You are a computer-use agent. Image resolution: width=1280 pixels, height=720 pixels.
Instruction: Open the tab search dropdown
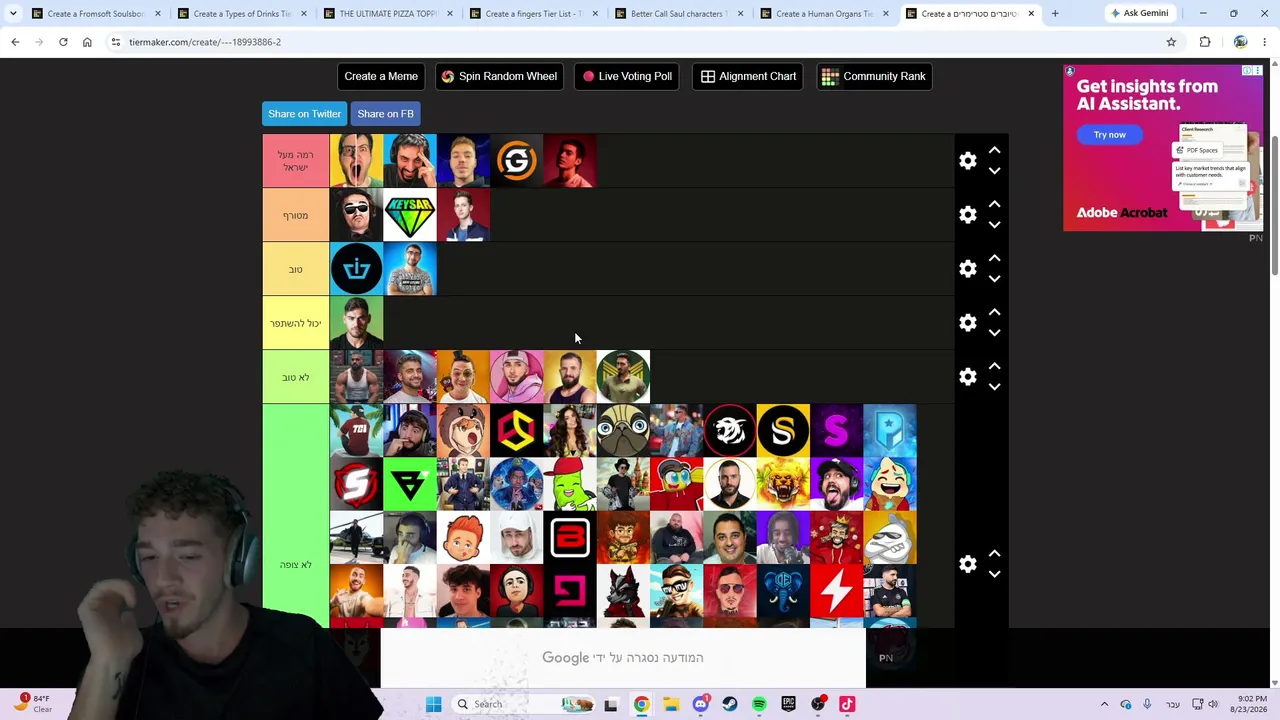(x=13, y=14)
